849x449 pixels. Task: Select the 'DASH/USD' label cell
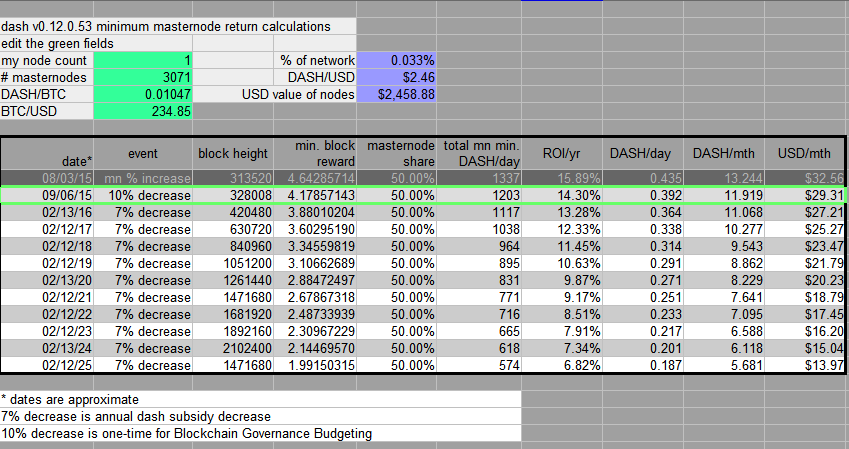pyautogui.click(x=315, y=77)
